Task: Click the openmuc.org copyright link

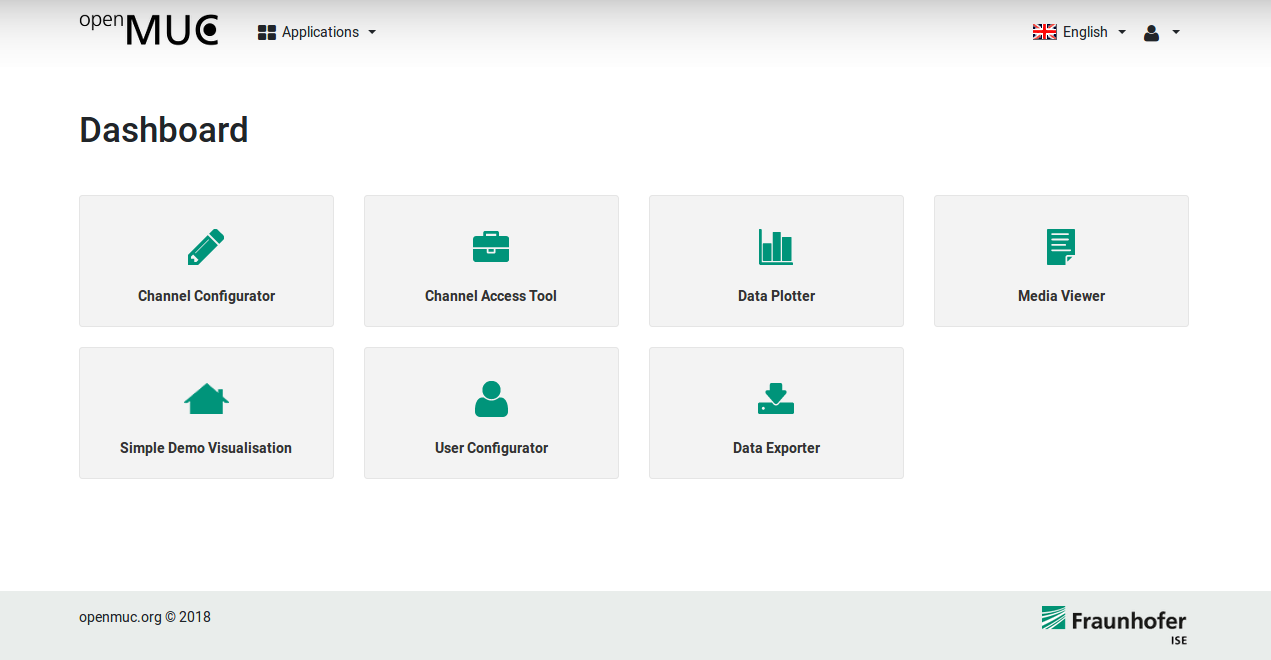Action: [145, 616]
